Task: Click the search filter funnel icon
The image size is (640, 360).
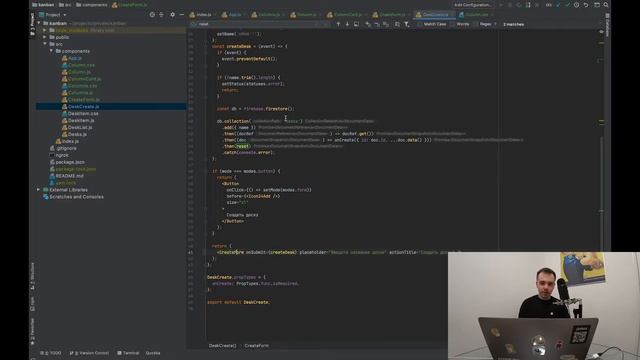Action: tap(407, 24)
